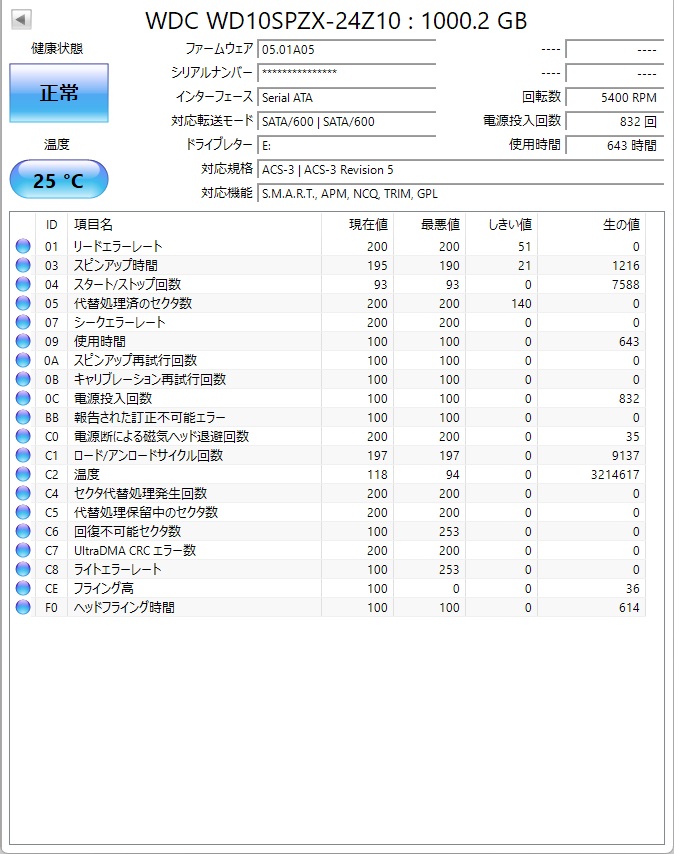This screenshot has height=854, width=674.
Task: Click the status orb for 代替処理保留中のセクタ数
Action: (23, 512)
